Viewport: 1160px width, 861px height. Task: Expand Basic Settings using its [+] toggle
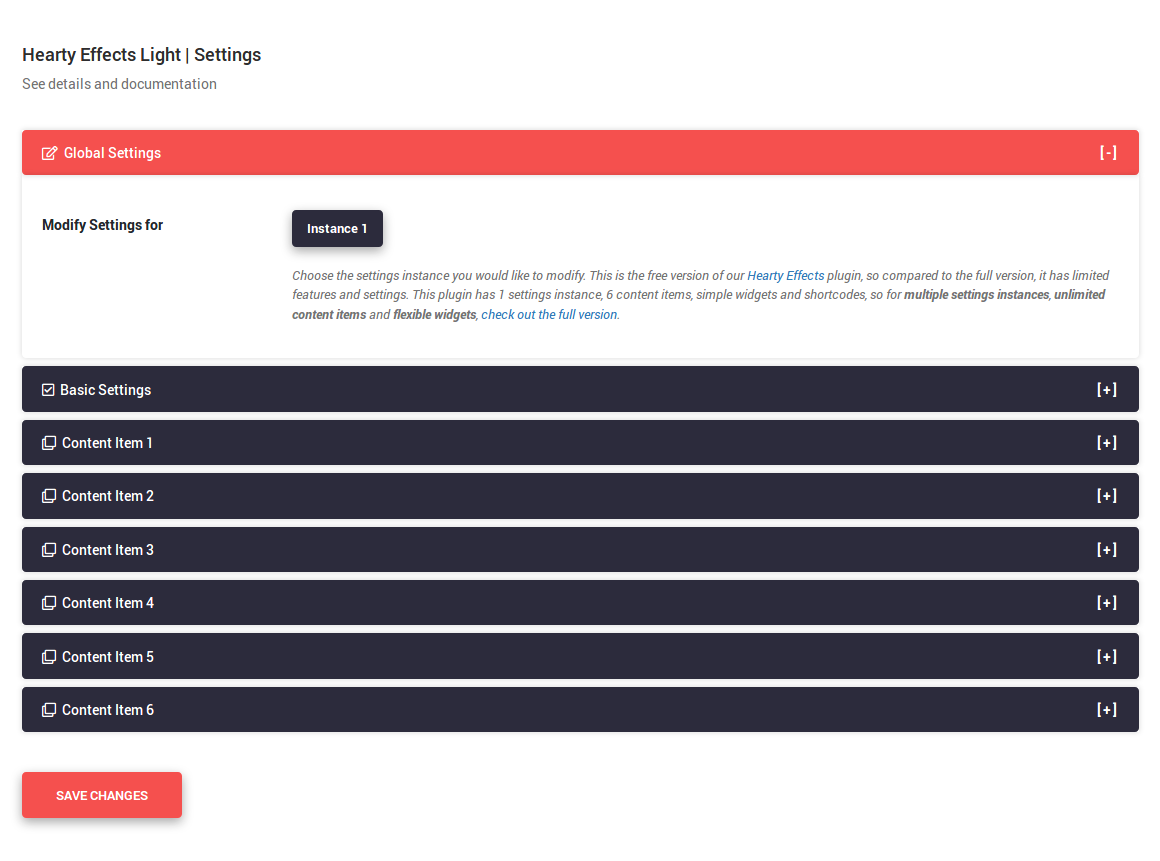(1107, 390)
